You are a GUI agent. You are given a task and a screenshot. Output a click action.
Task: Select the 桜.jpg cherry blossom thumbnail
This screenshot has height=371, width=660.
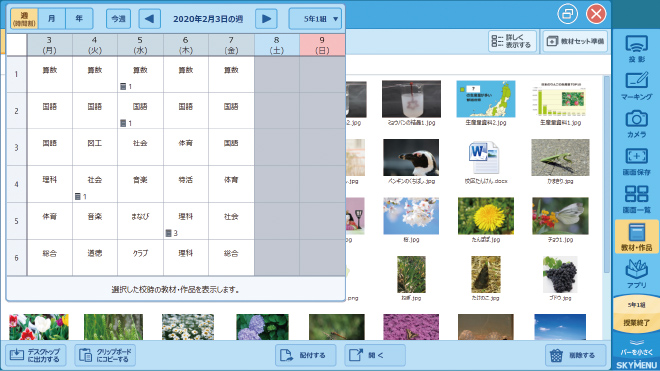(411, 216)
